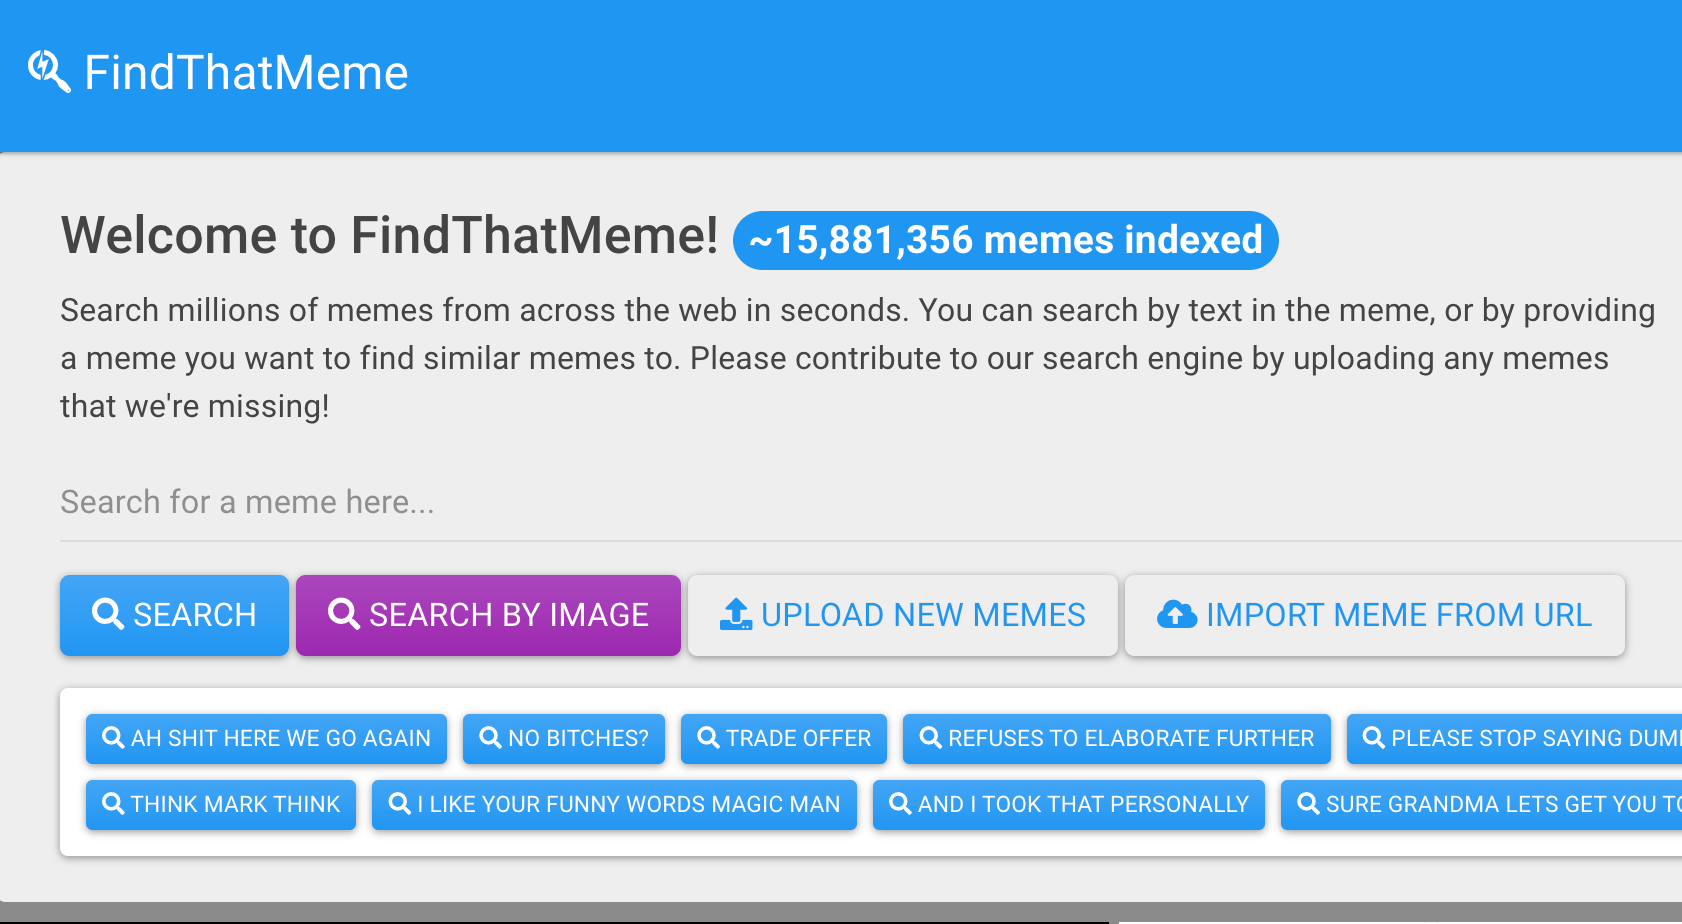This screenshot has width=1682, height=924.
Task: Pick the TRADE OFFER suggestion
Action: tap(784, 738)
